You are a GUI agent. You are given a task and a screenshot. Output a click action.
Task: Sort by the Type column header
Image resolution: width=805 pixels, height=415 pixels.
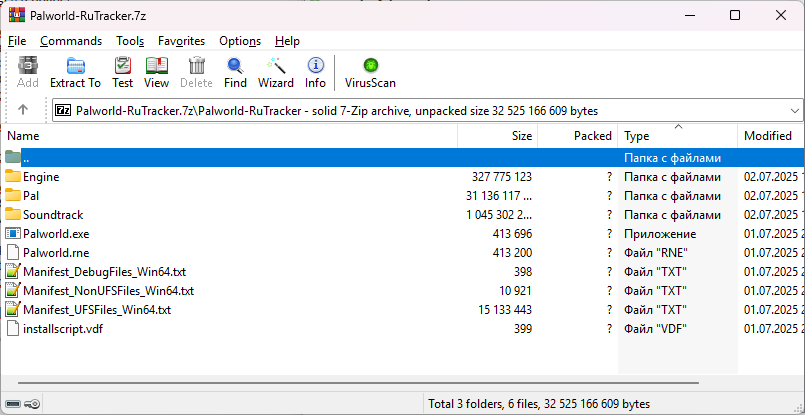pos(678,136)
